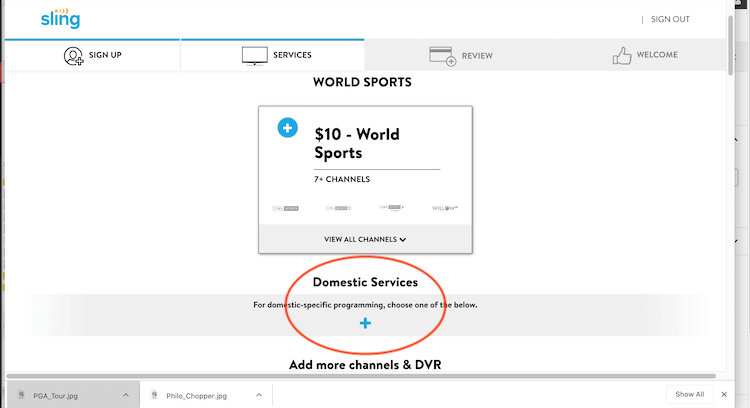750x408 pixels.
Task: Click the vertical page scrollbar
Action: (x=730, y=45)
